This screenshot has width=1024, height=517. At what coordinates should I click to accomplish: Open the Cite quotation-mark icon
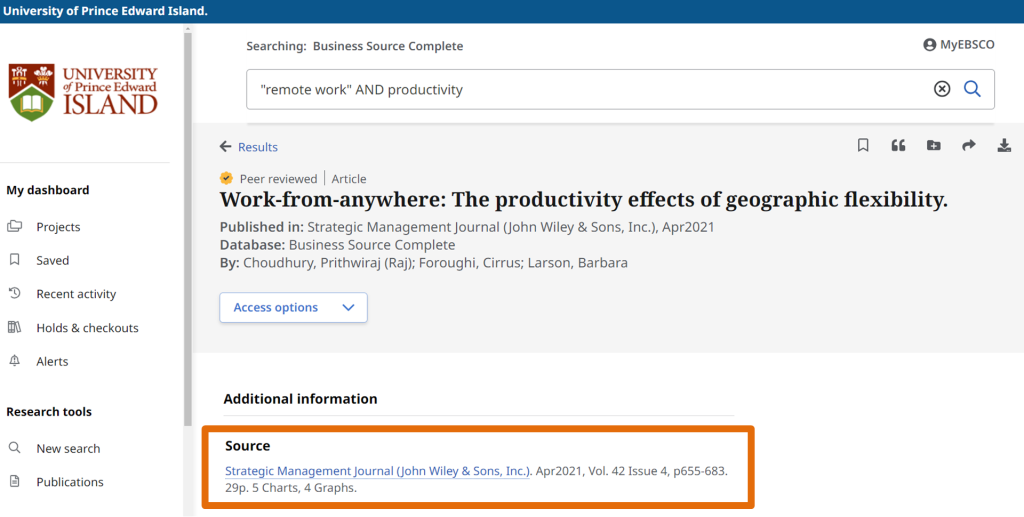899,145
